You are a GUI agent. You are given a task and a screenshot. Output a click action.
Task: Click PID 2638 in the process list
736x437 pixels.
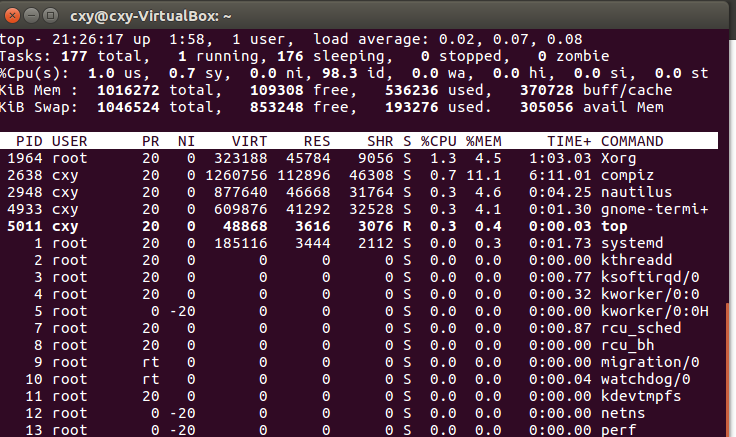24,176
